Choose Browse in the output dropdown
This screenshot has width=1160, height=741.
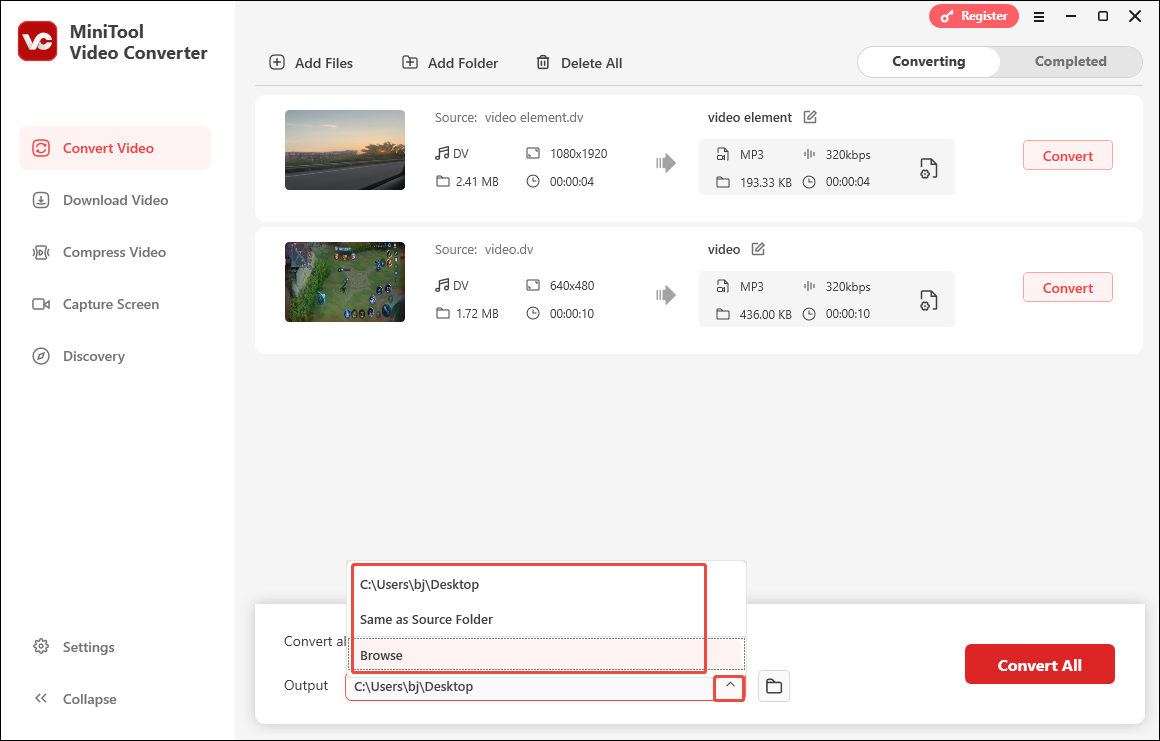point(546,655)
